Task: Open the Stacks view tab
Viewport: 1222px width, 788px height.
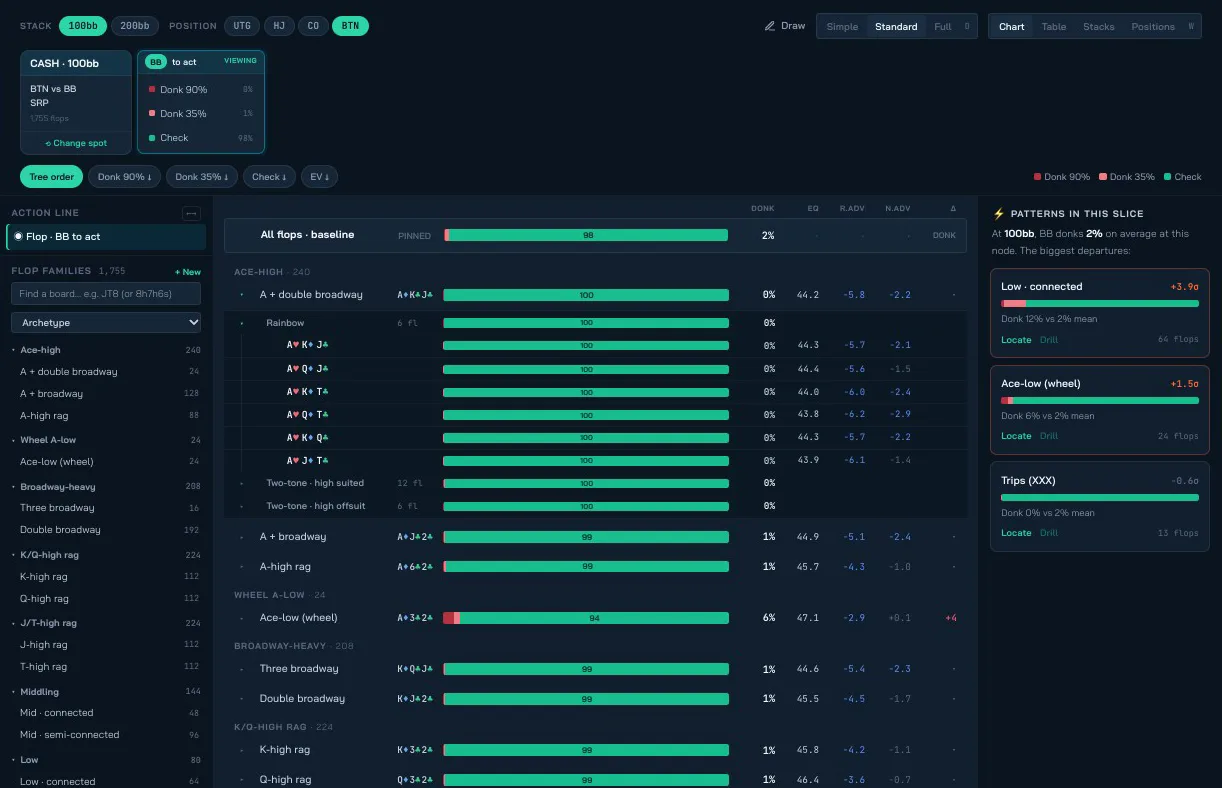Action: coord(1099,27)
